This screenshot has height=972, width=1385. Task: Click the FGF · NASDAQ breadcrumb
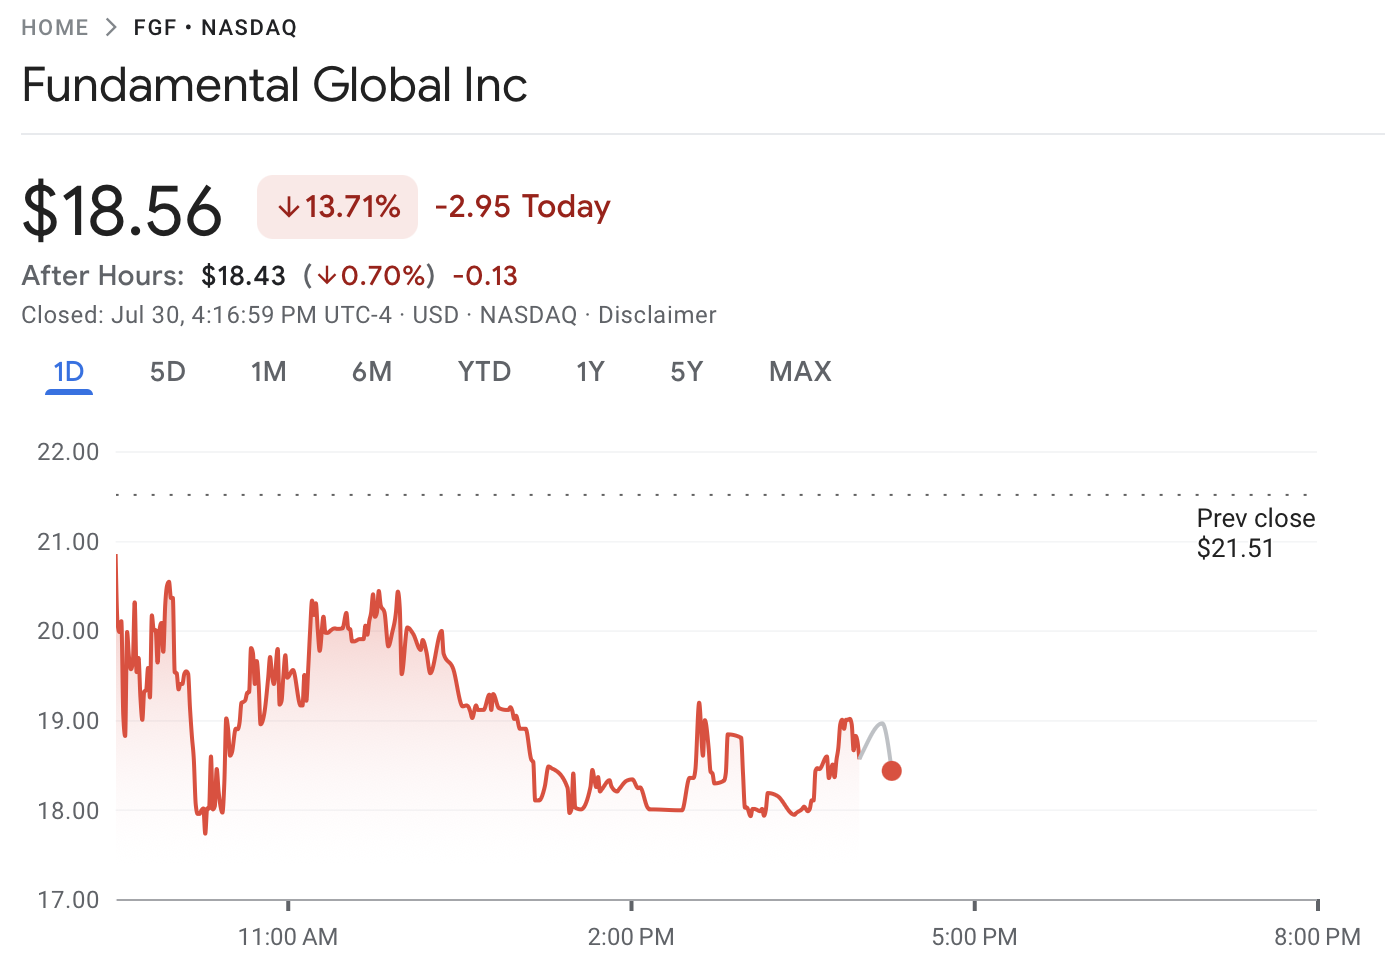pyautogui.click(x=215, y=28)
